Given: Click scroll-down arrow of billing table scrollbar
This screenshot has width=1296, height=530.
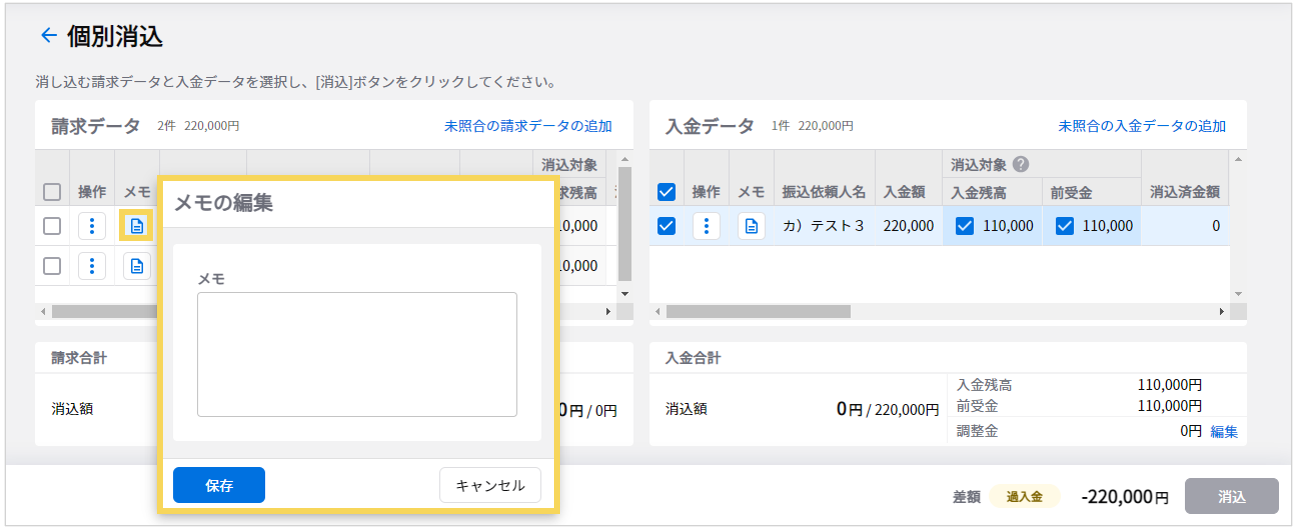Looking at the screenshot, I should (x=625, y=293).
